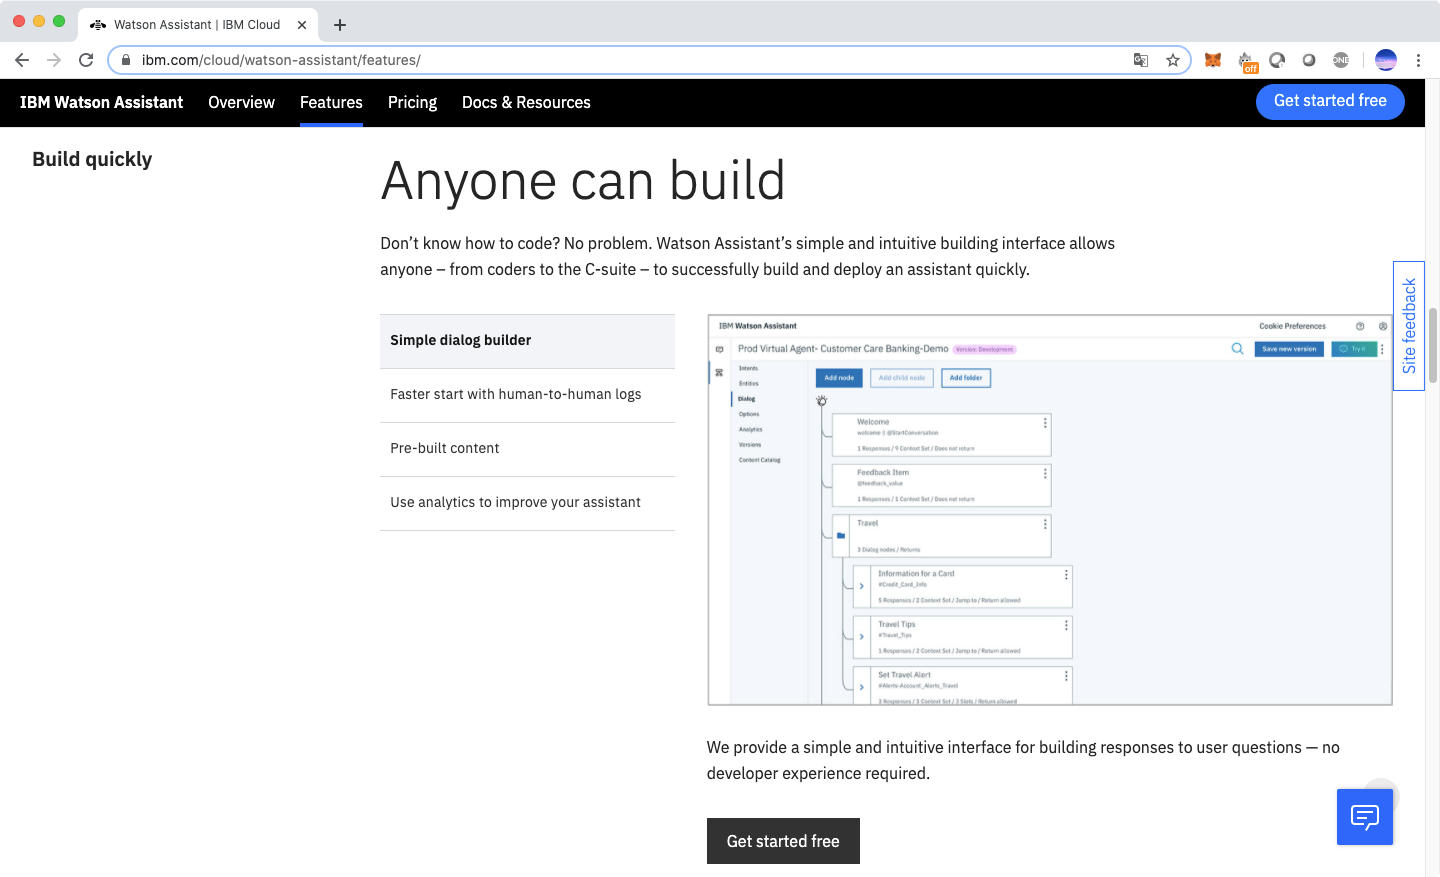Click the translate page icon
The width and height of the screenshot is (1440, 877).
1141,60
